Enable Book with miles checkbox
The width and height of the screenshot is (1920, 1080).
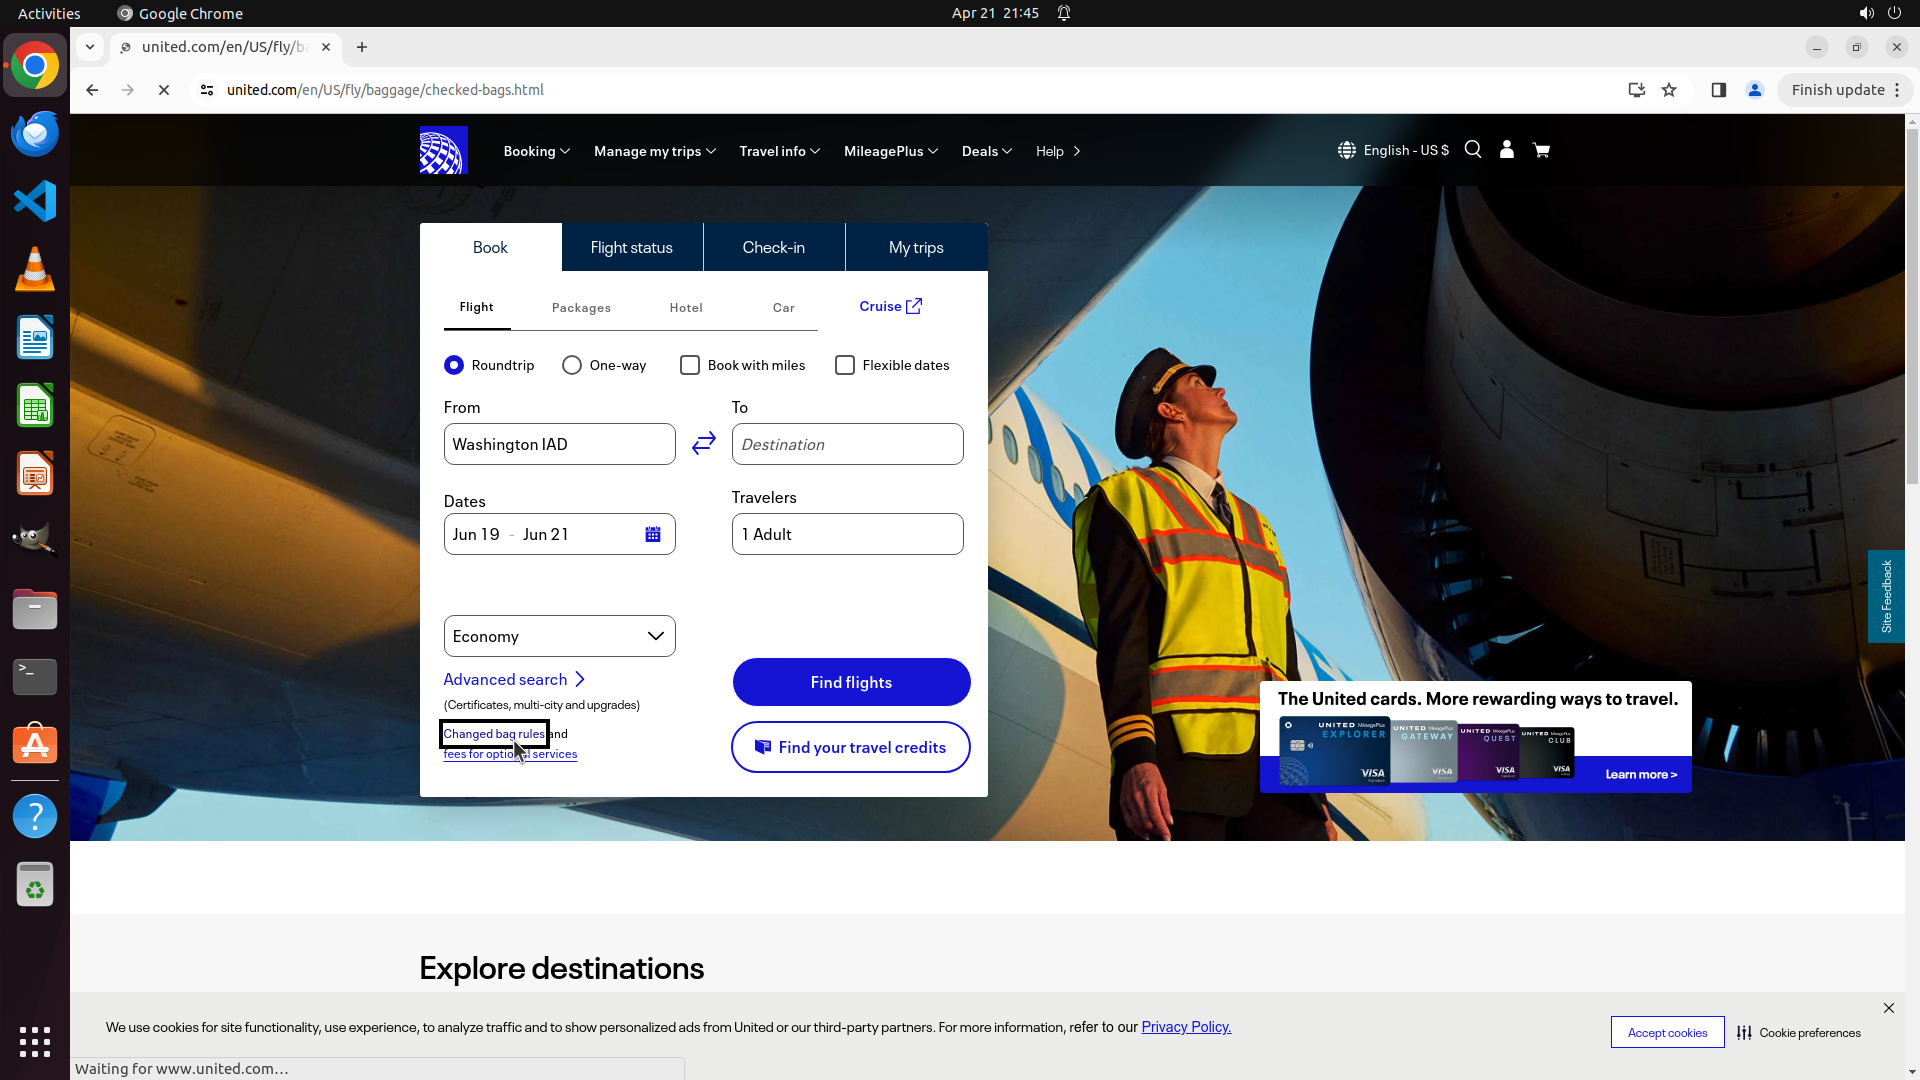[690, 365]
